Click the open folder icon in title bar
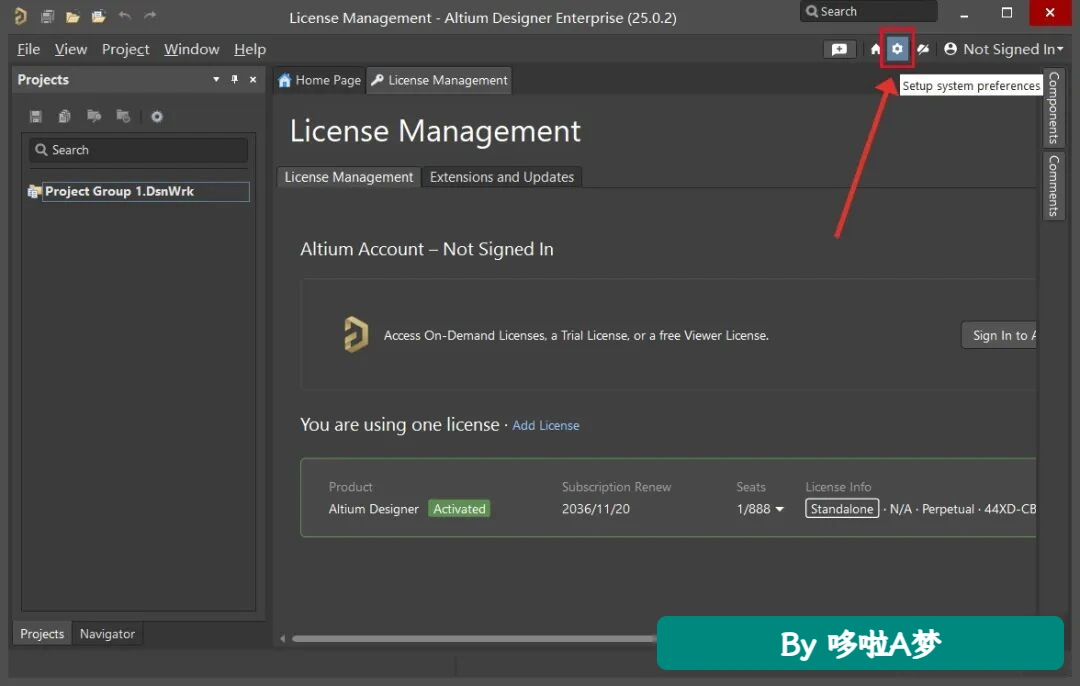1080x686 pixels. tap(73, 17)
